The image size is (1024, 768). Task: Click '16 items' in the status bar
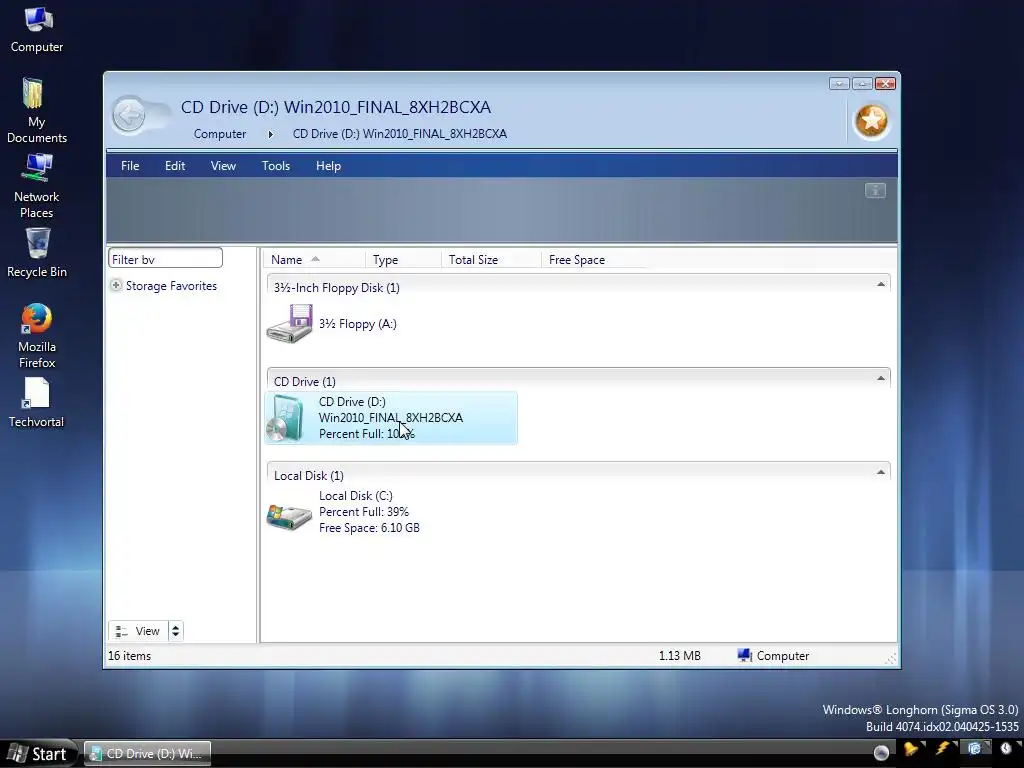[x=129, y=656]
